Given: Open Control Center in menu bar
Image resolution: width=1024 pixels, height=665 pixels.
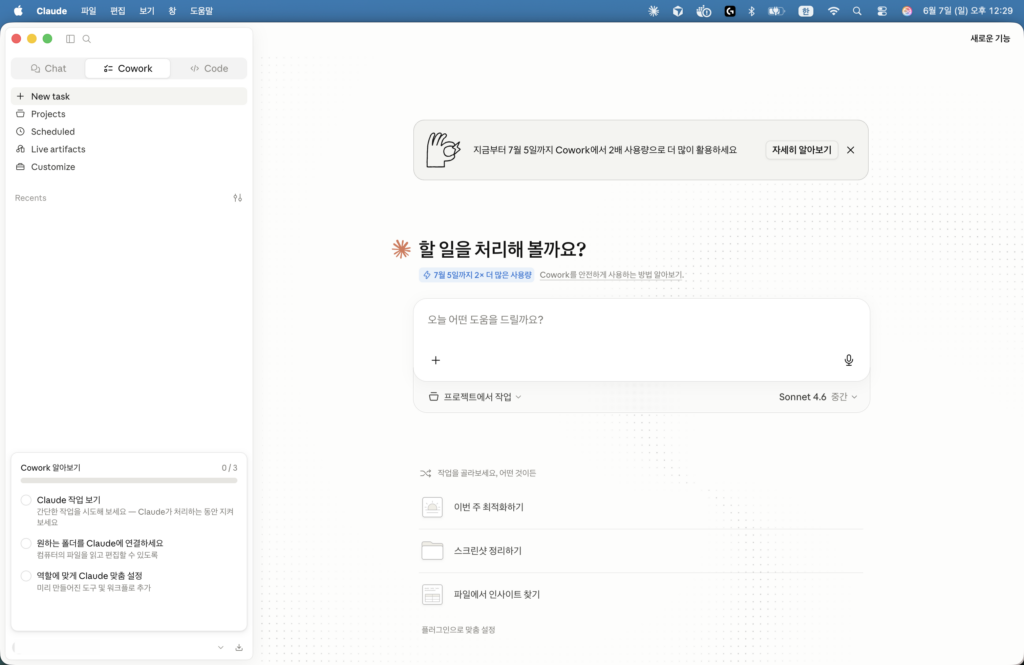Looking at the screenshot, I should pyautogui.click(x=882, y=11).
